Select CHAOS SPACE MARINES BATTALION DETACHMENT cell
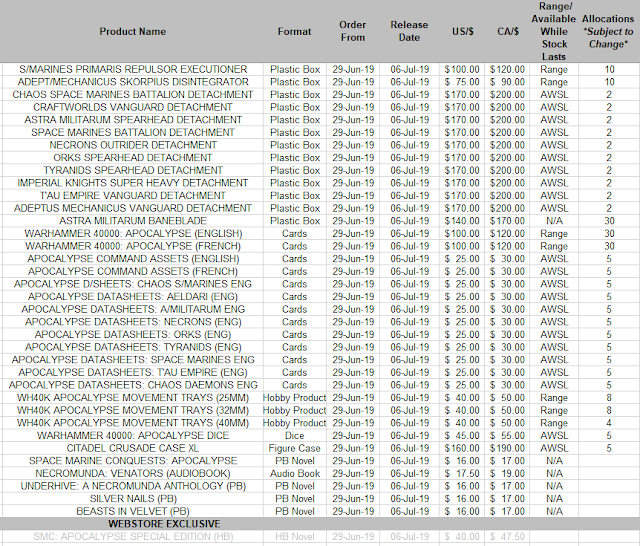This screenshot has width=640, height=546. (x=133, y=95)
